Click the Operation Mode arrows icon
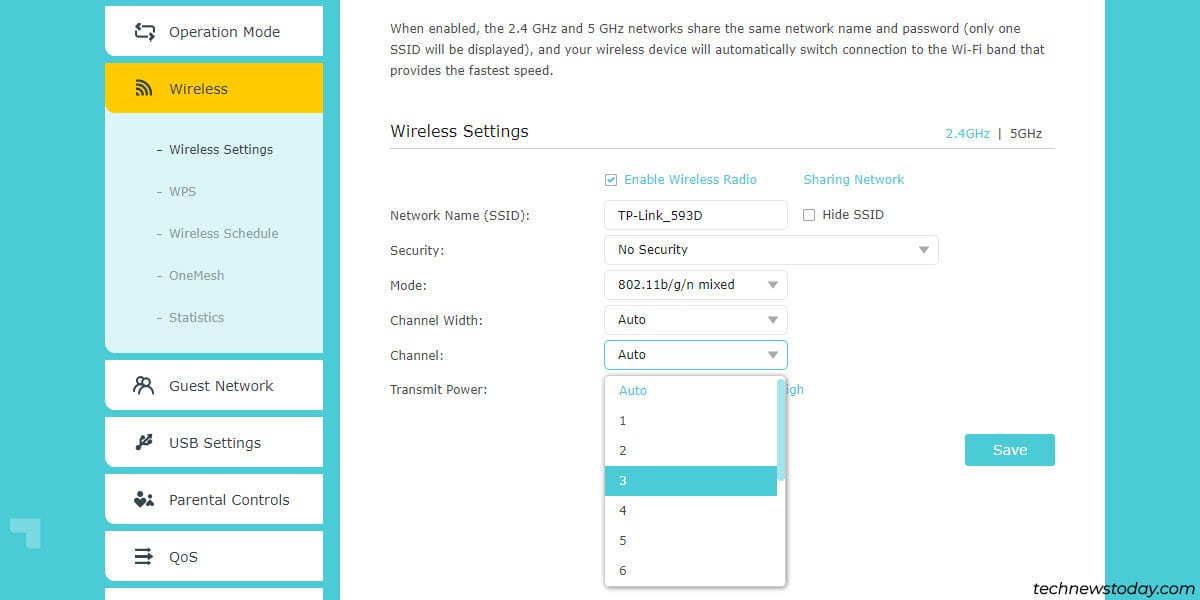This screenshot has width=1200, height=600. pyautogui.click(x=144, y=32)
